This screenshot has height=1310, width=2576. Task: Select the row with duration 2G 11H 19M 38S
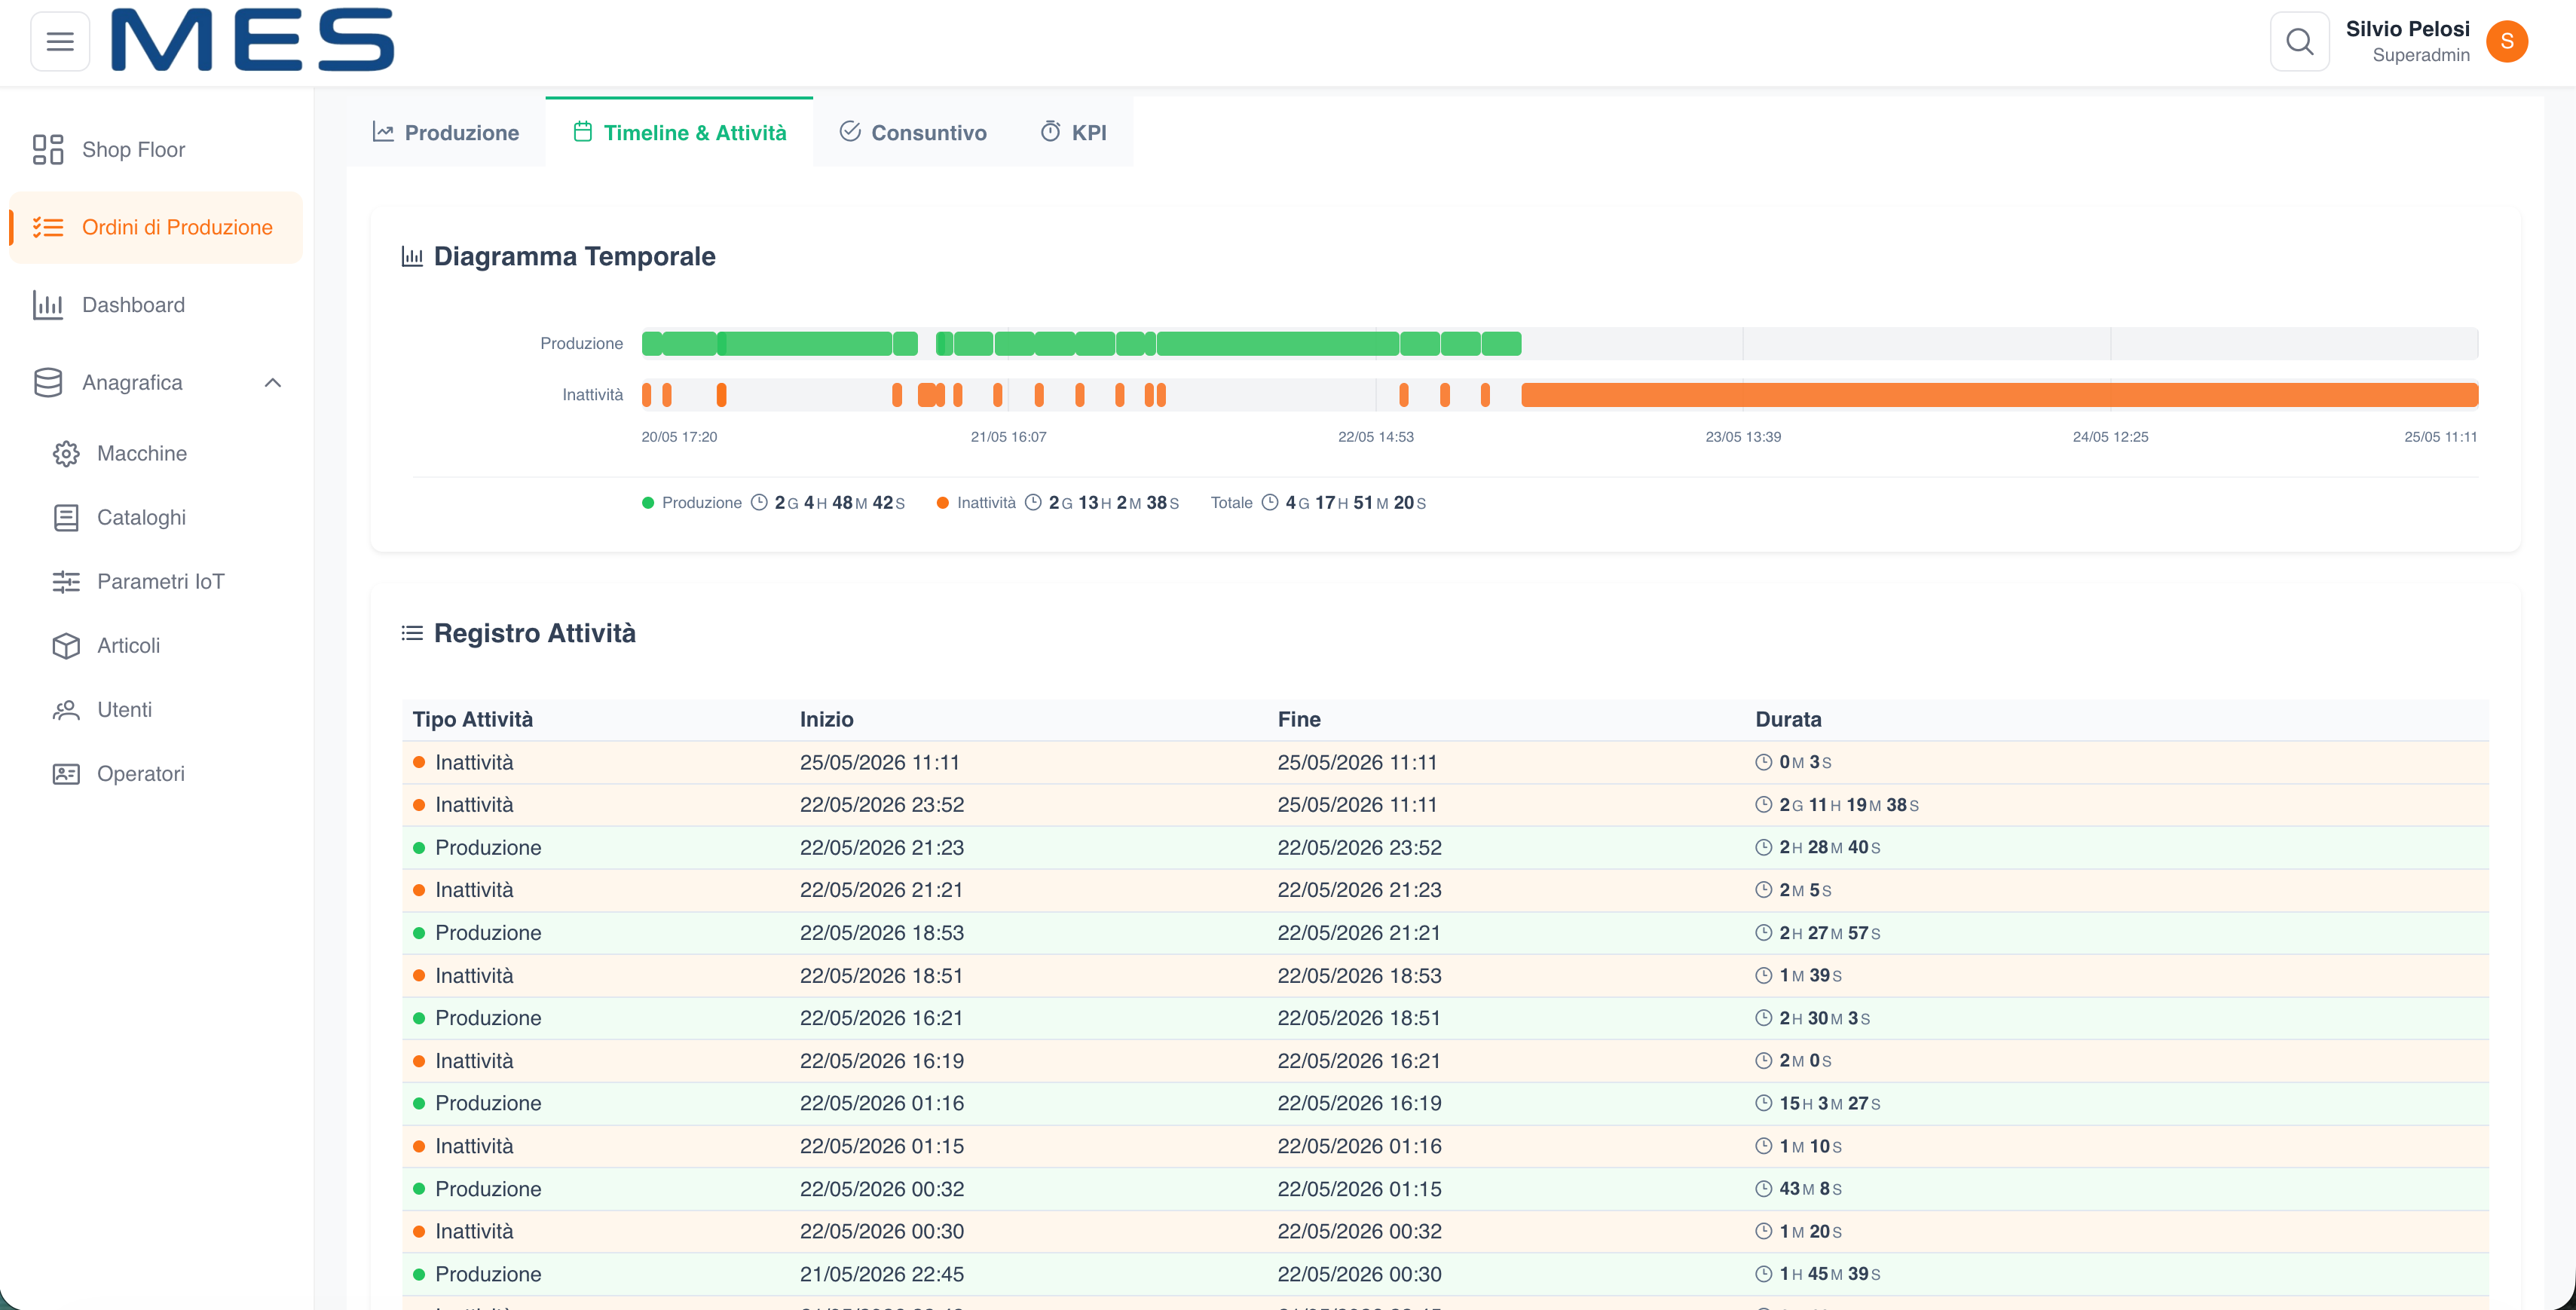[x=1445, y=805]
